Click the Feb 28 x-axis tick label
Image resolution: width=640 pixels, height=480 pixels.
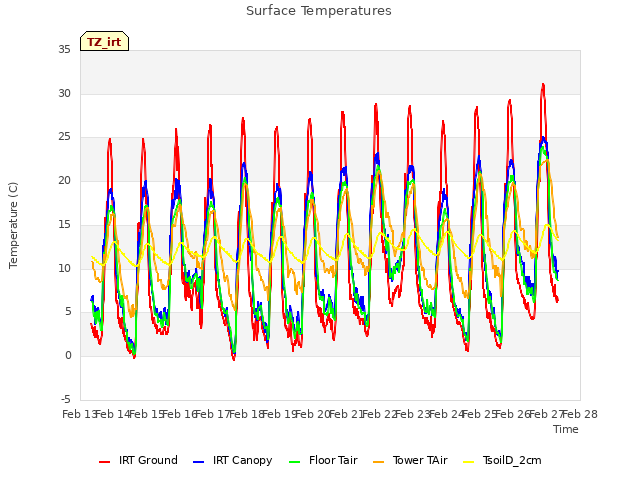coord(580,414)
